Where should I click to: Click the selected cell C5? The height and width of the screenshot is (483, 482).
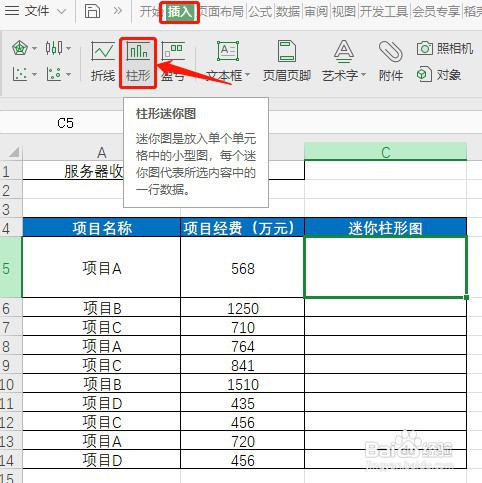tap(385, 267)
